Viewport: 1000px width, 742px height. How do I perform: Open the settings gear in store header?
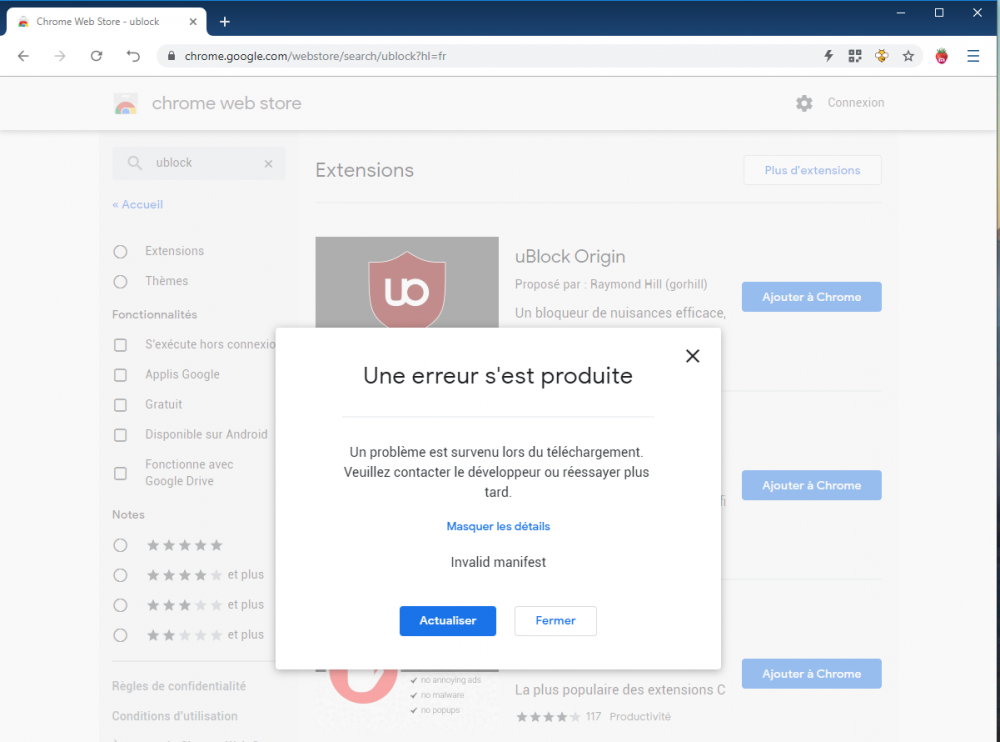[x=804, y=103]
